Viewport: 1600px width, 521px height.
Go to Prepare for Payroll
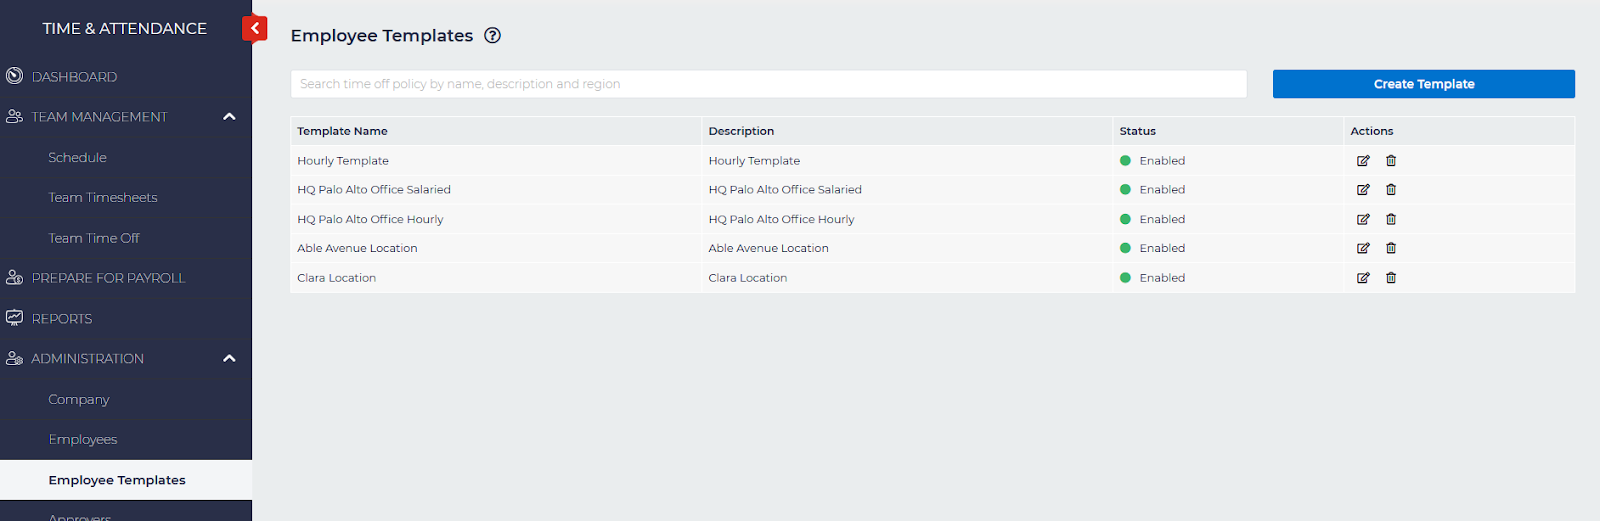pyautogui.click(x=108, y=278)
